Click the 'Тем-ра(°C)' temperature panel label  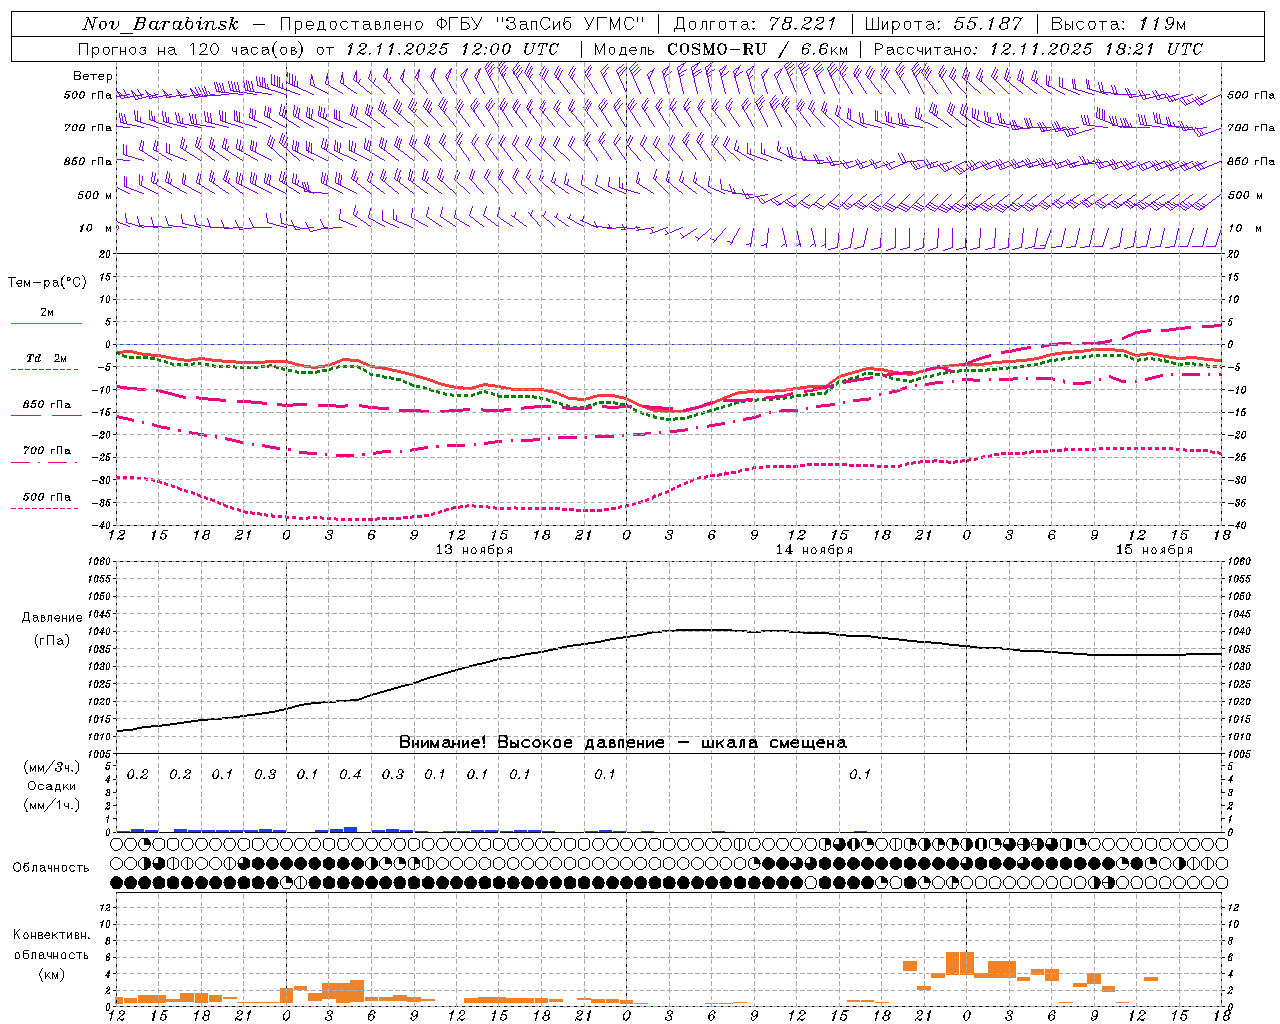pyautogui.click(x=47, y=283)
